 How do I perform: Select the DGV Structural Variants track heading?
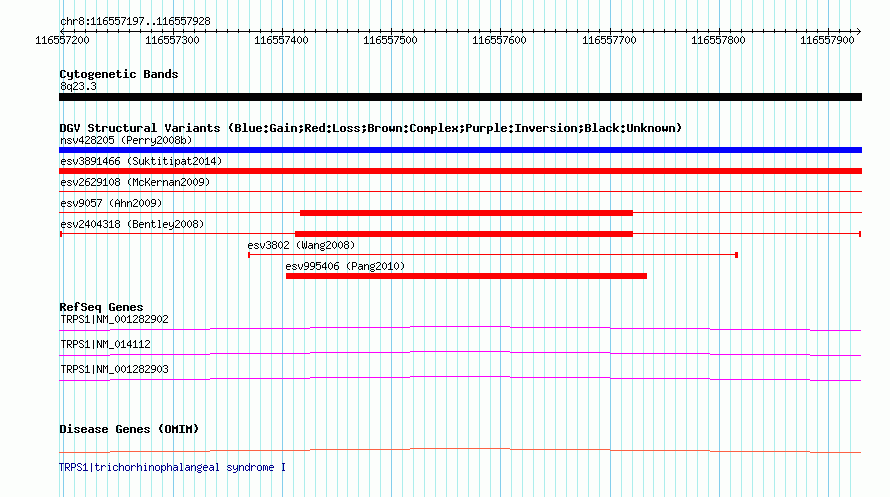pyautogui.click(x=370, y=128)
